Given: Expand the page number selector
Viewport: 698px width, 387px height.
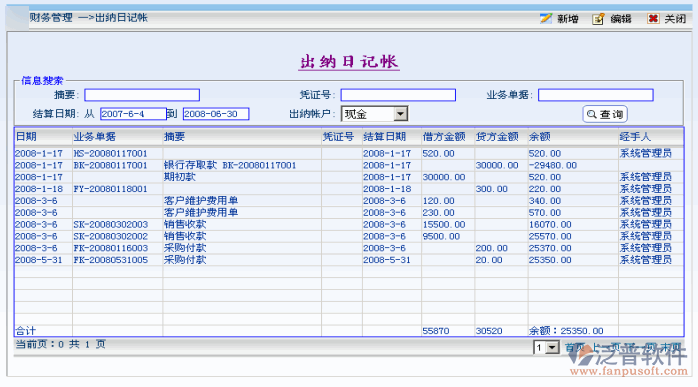Looking at the screenshot, I should click(552, 347).
